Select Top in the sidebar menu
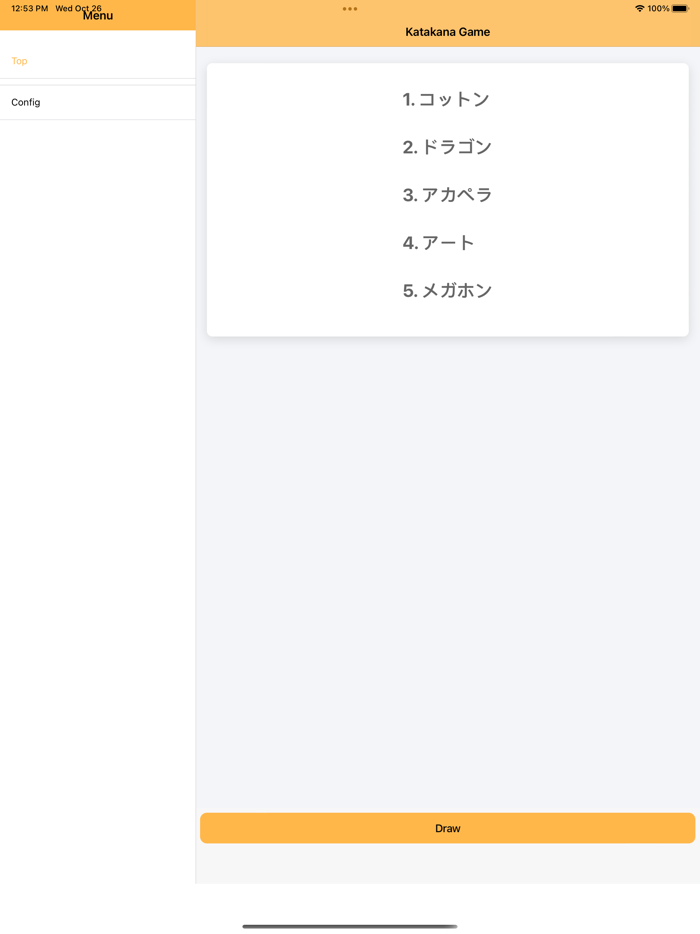The image size is (700, 934). coord(18,61)
